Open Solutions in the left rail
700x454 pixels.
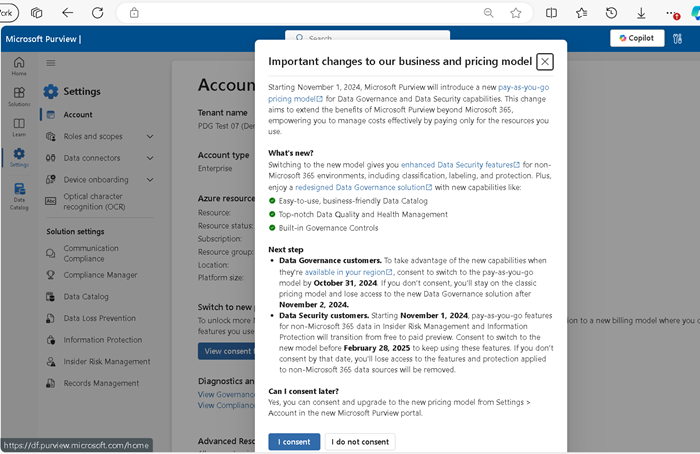(x=19, y=96)
